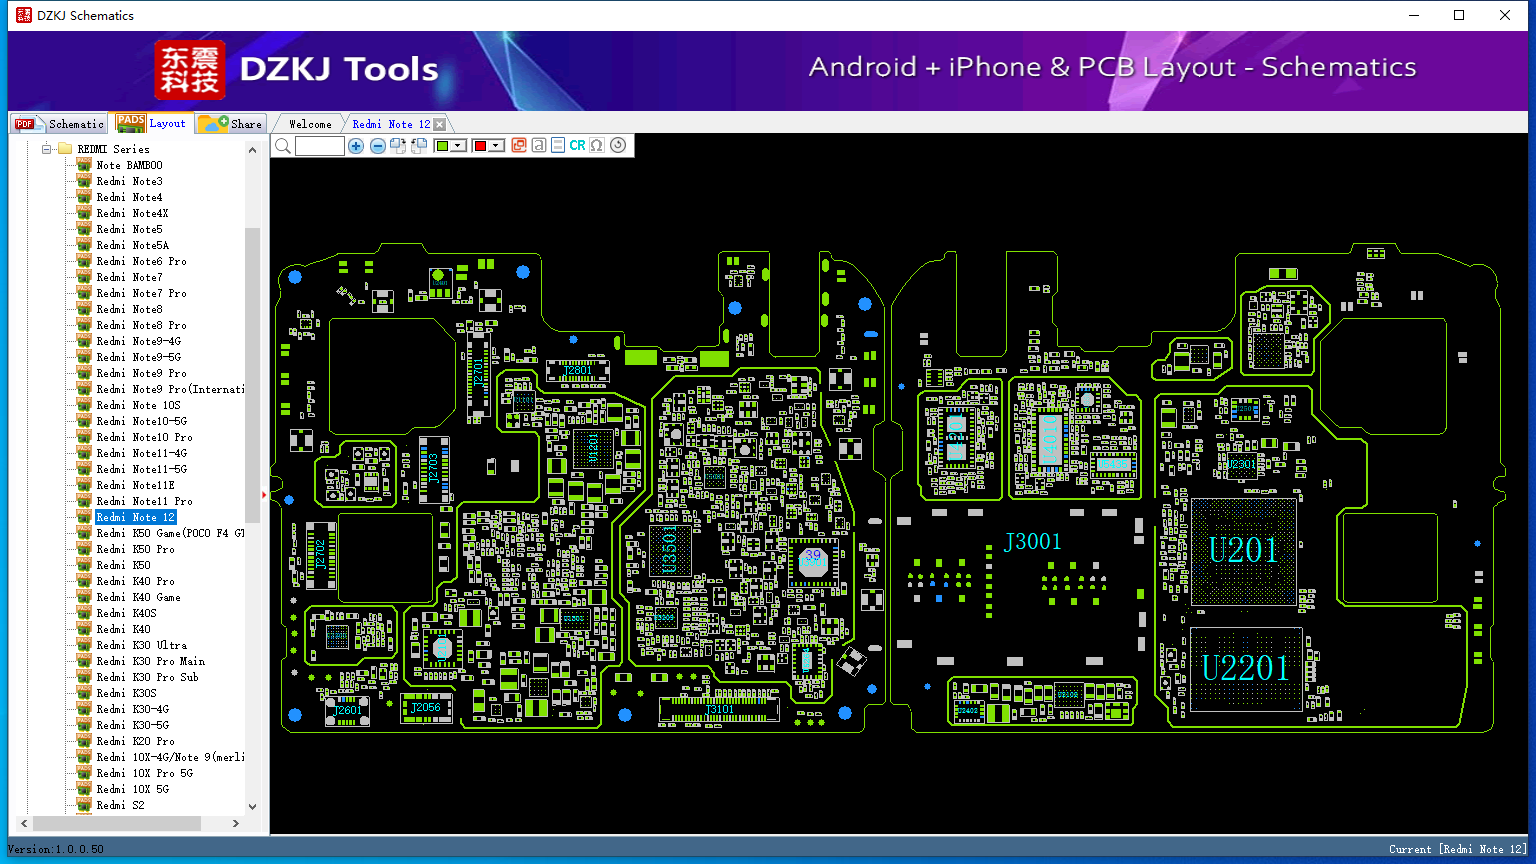Click the tree's horizontal scroll-left arrow
The image size is (1536, 864).
pyautogui.click(x=24, y=823)
